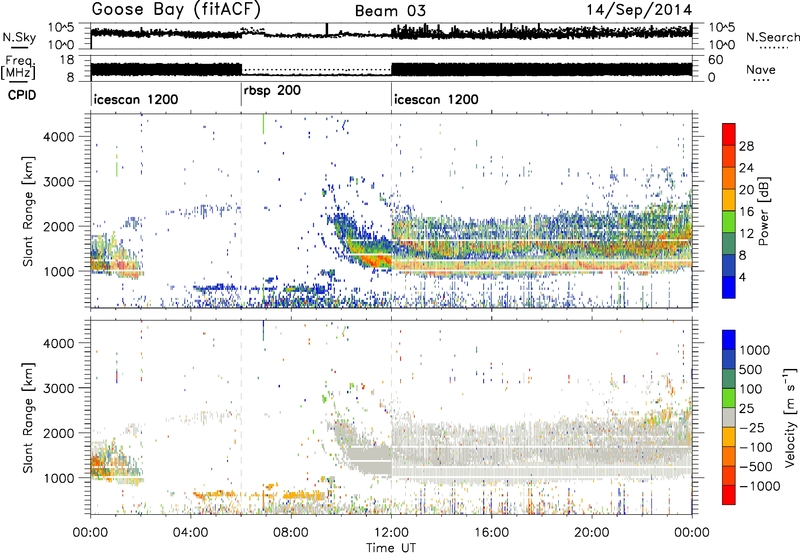The image size is (800, 554).
Task: Click the "-100" value on the velocity scale
Action: [x=756, y=447]
